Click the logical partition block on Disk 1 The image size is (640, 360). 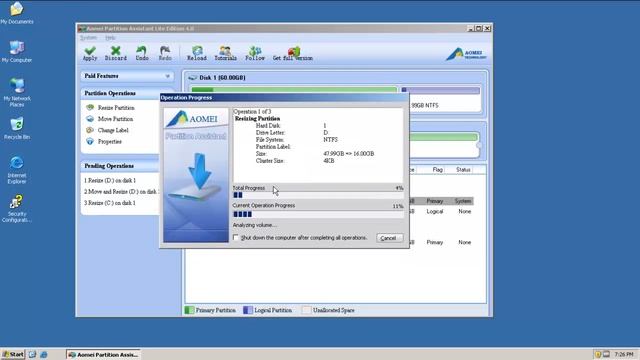440,90
